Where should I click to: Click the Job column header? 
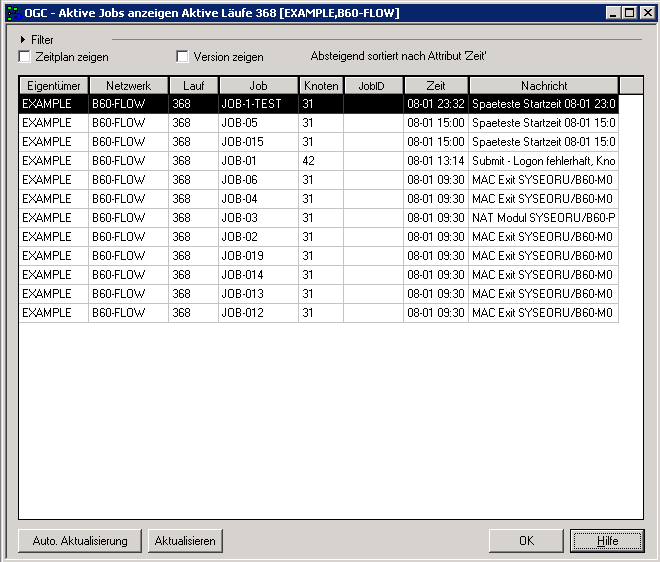(x=258, y=86)
